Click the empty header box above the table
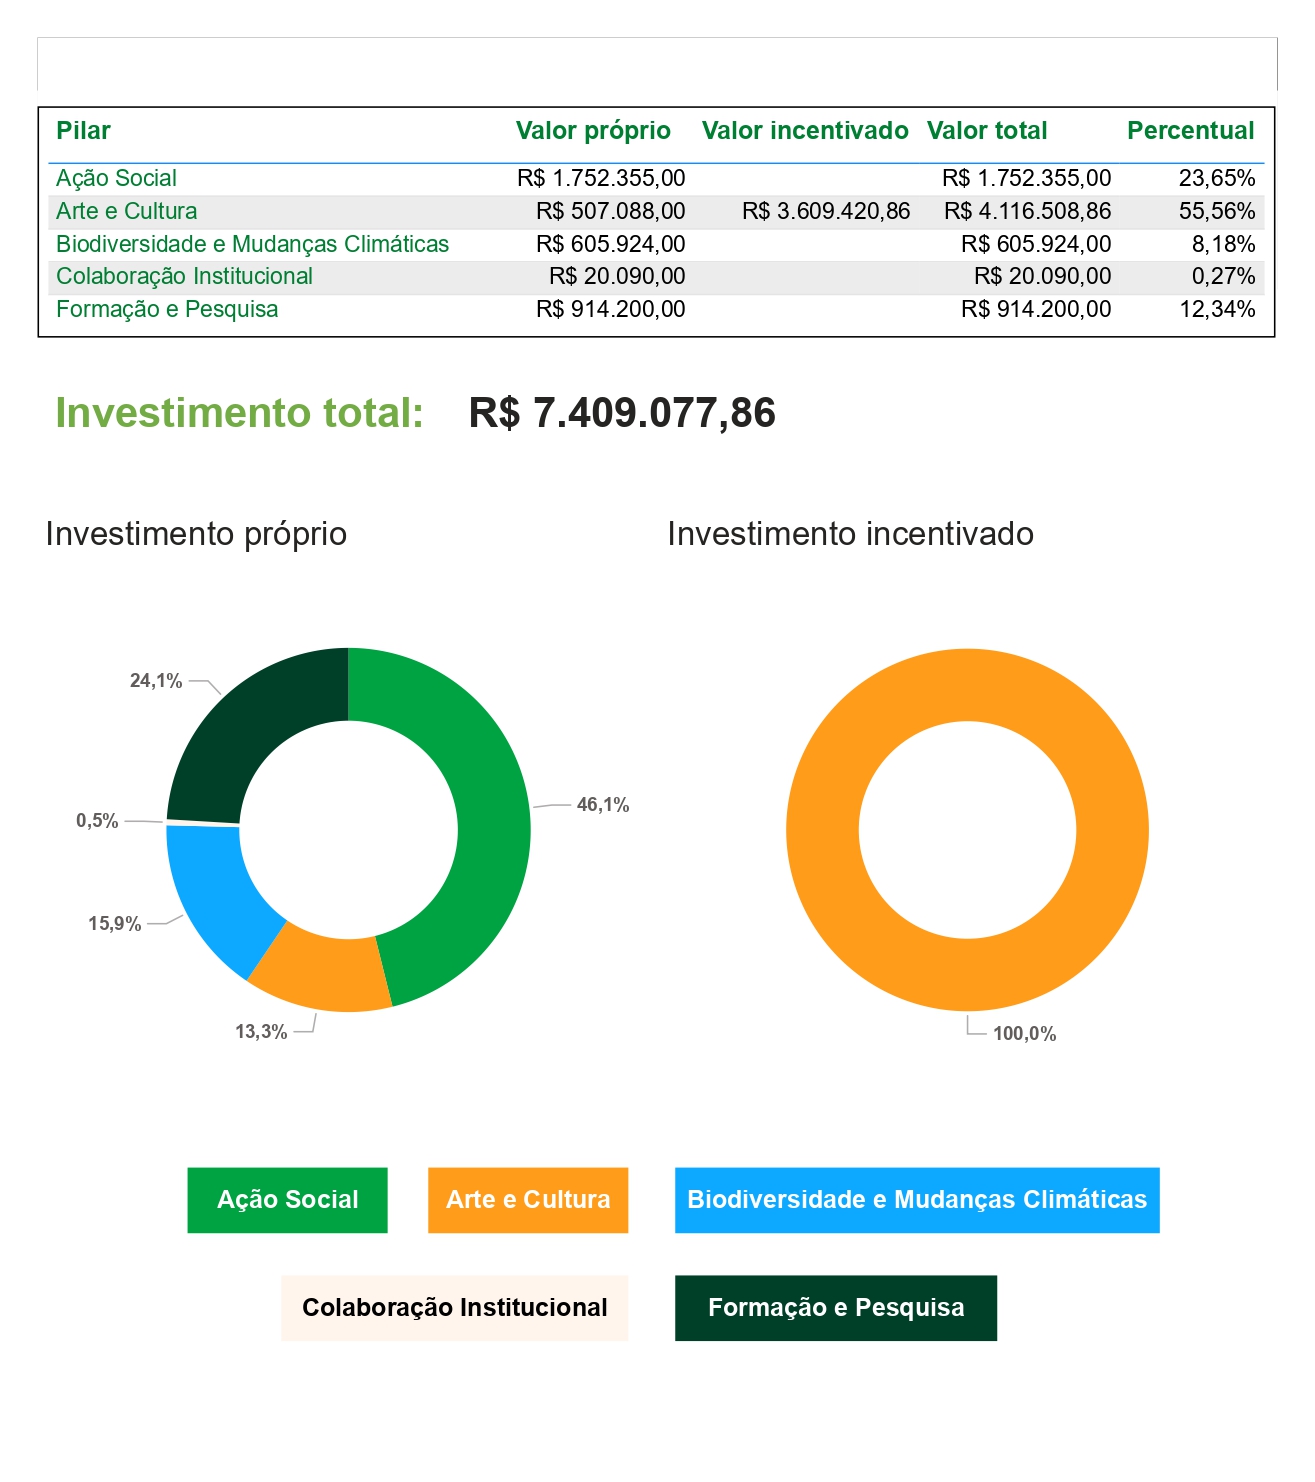Screen dimensions: 1315x1482 click(657, 65)
